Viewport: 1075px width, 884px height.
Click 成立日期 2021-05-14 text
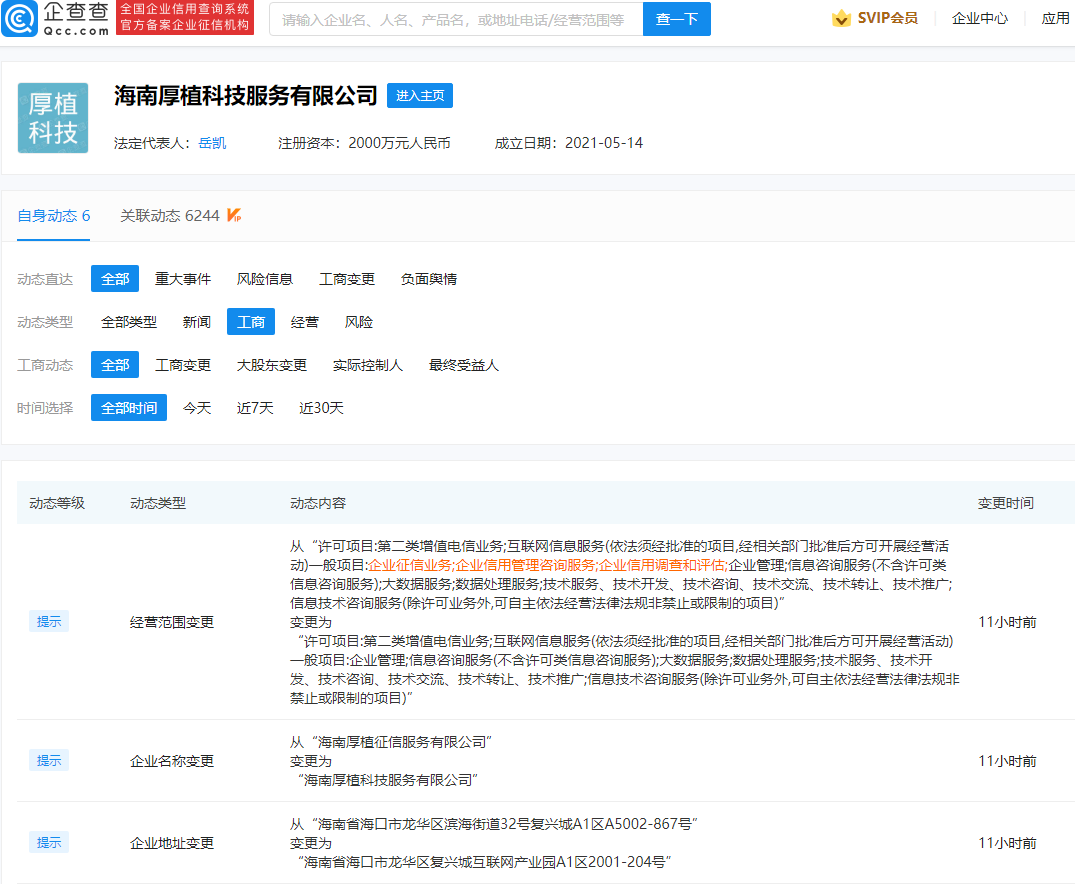569,143
